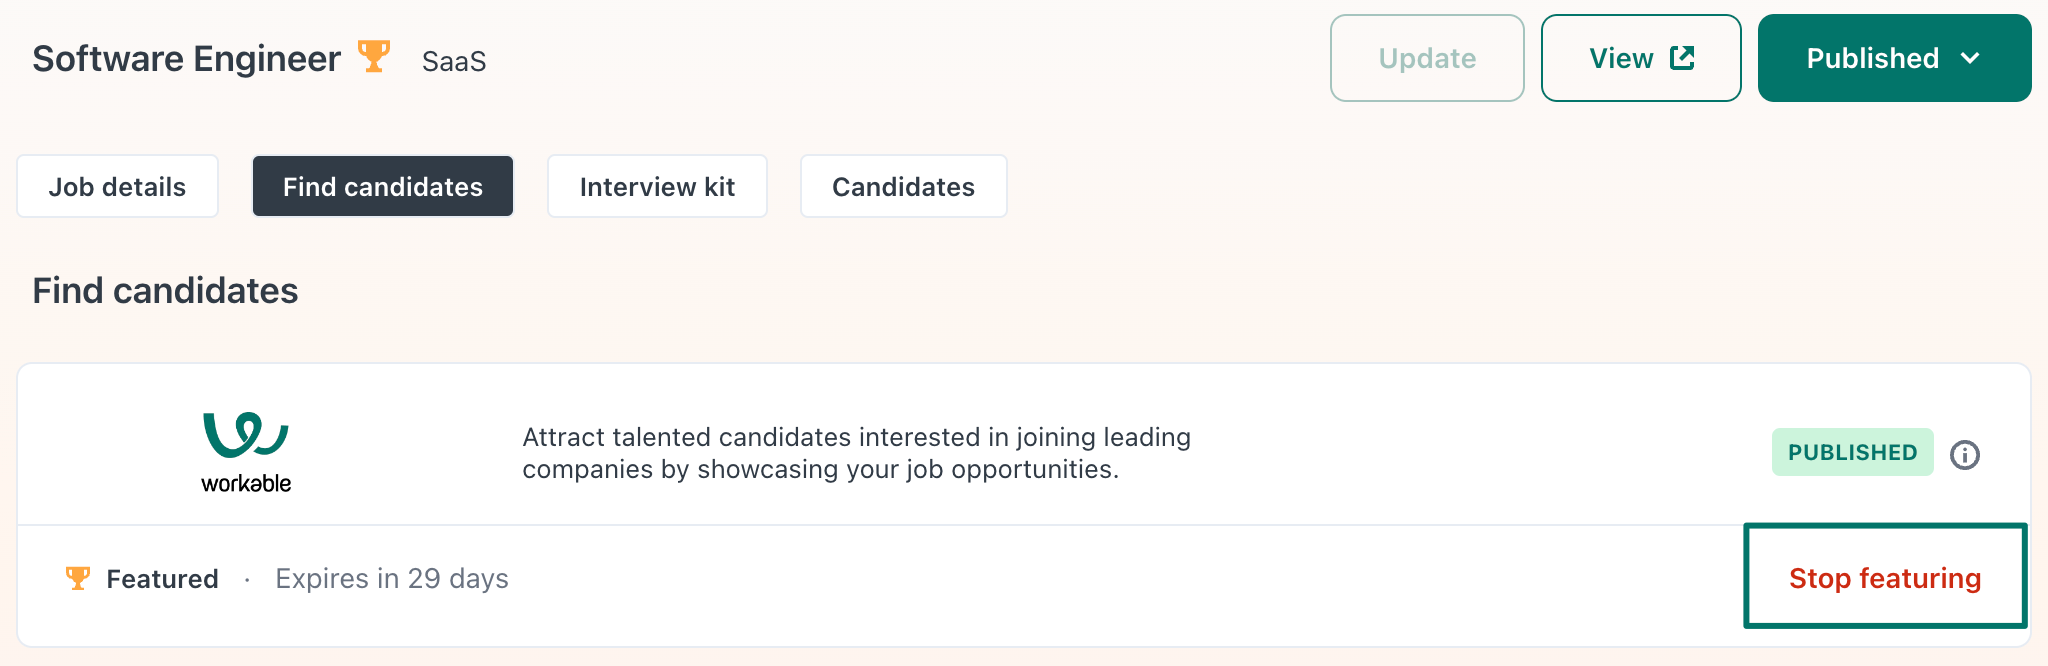Click the trophy icon beside Software Engineer title
The height and width of the screenshot is (666, 2048).
(374, 56)
